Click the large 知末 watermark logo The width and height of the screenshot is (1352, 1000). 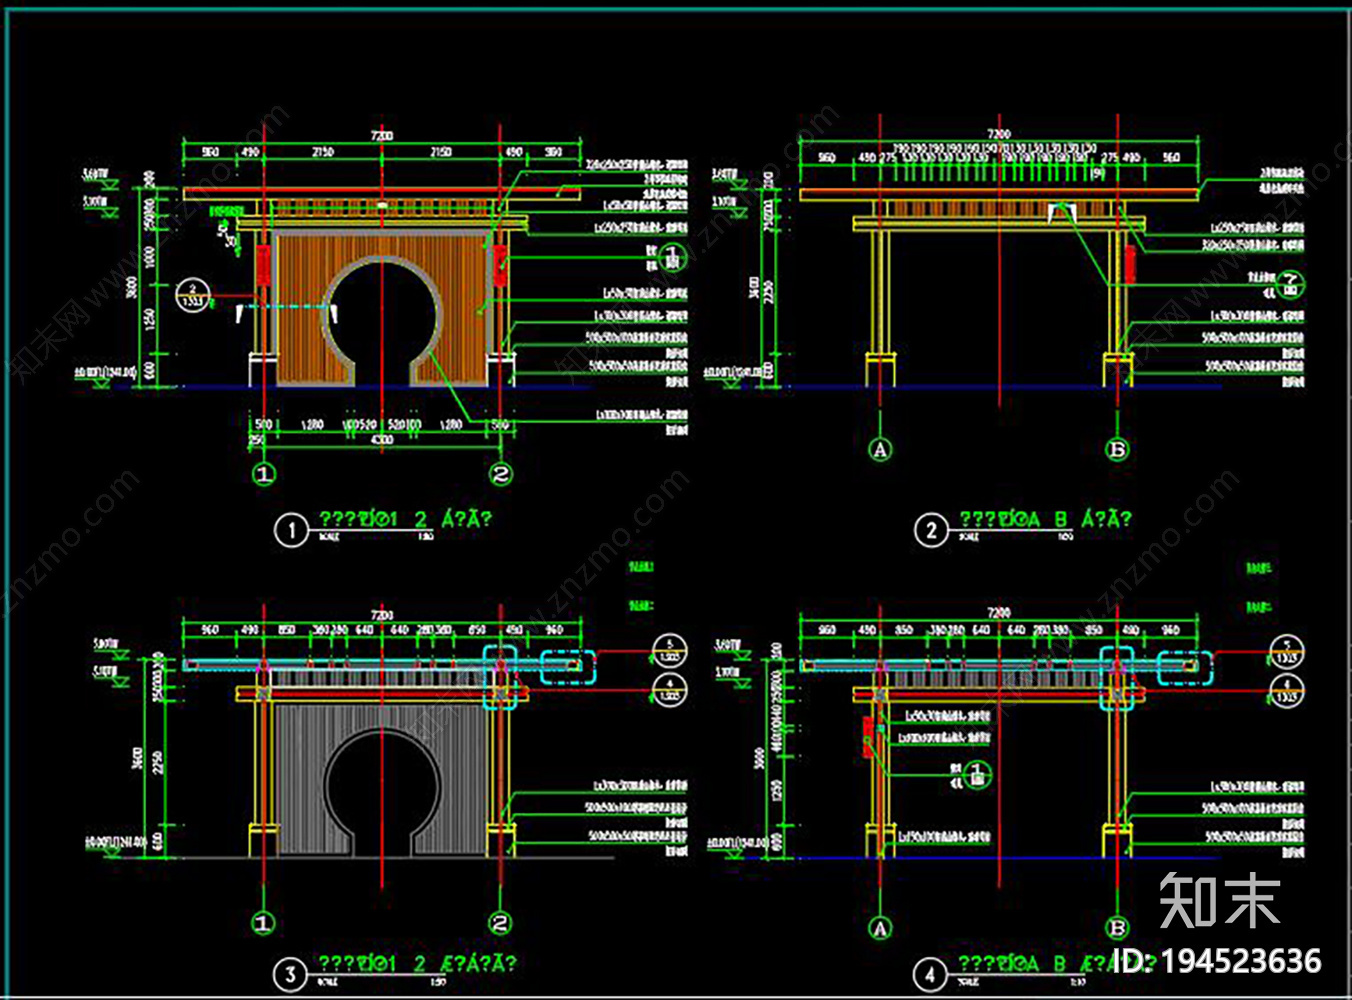click(1220, 902)
